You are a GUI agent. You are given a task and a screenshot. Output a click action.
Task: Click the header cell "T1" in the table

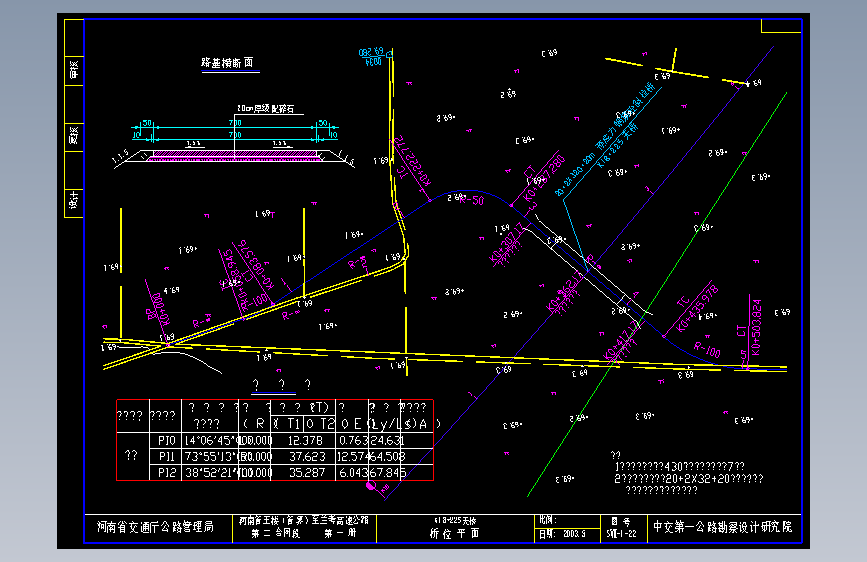(294, 424)
